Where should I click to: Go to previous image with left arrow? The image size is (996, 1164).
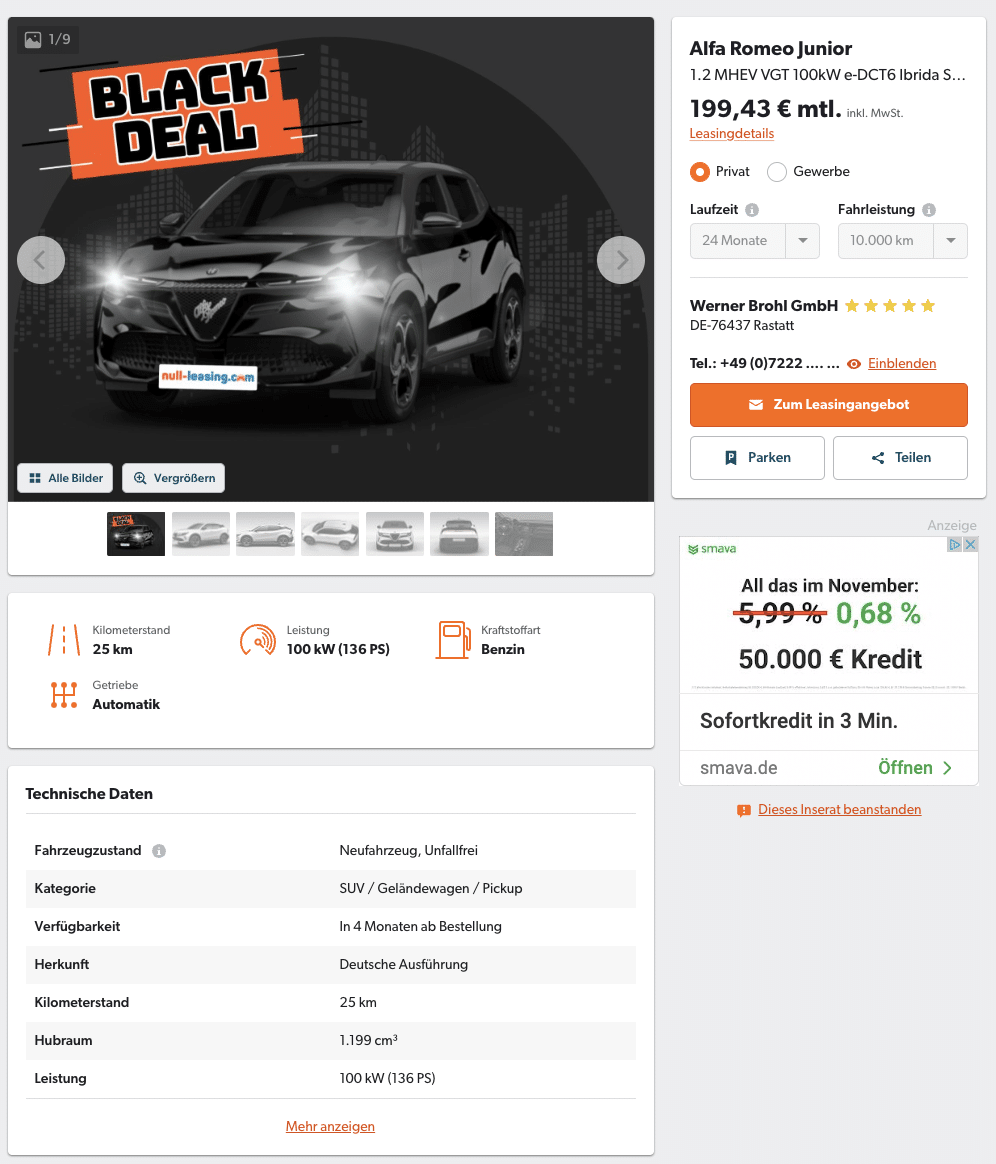(x=41, y=260)
